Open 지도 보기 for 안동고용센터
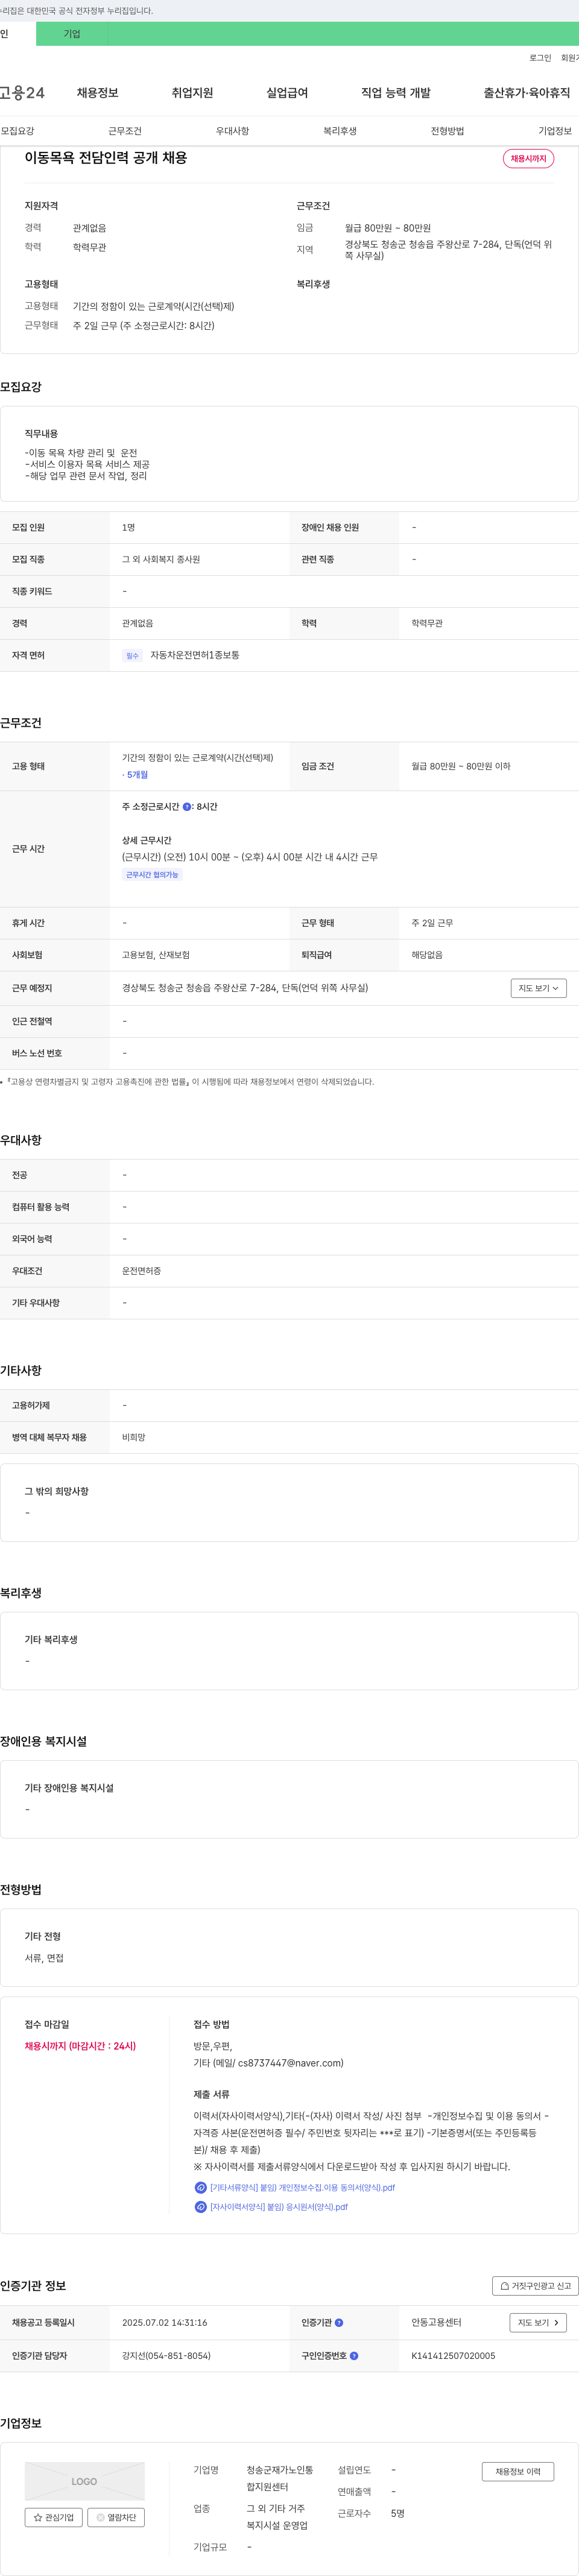This screenshot has height=2576, width=579. coord(539,2322)
